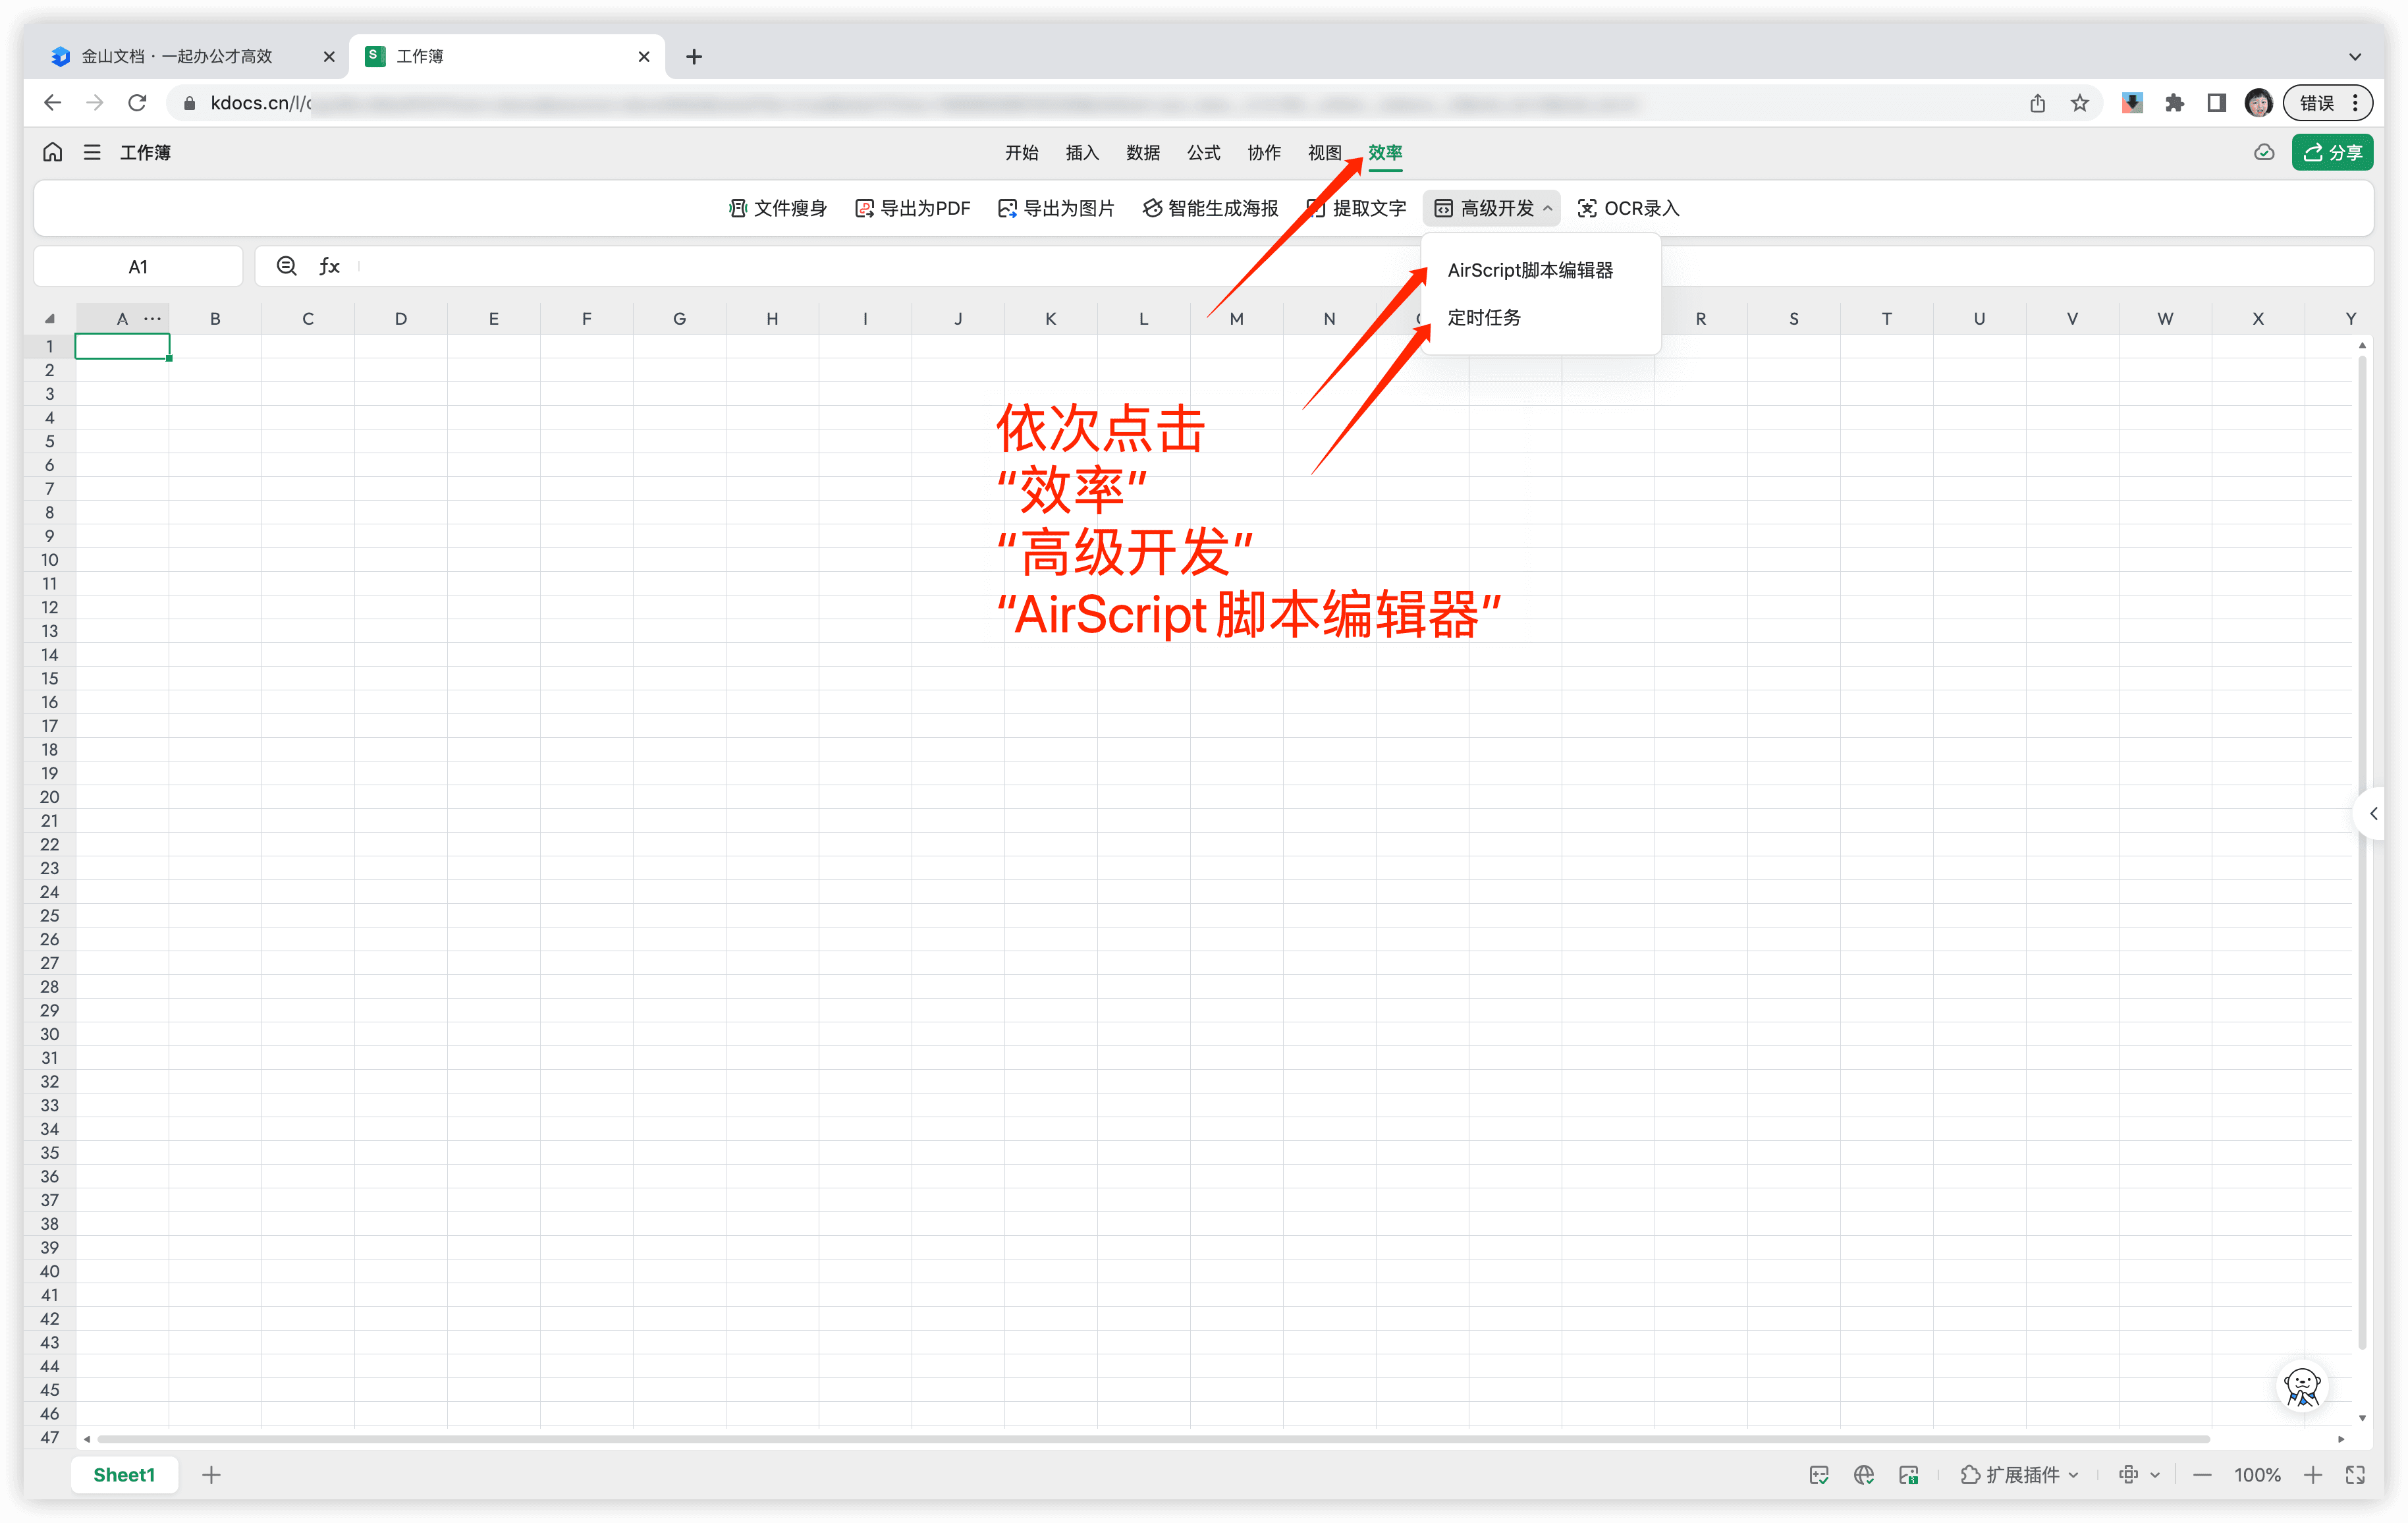
Task: Open 智能生成海报 poster generator
Action: point(1210,208)
